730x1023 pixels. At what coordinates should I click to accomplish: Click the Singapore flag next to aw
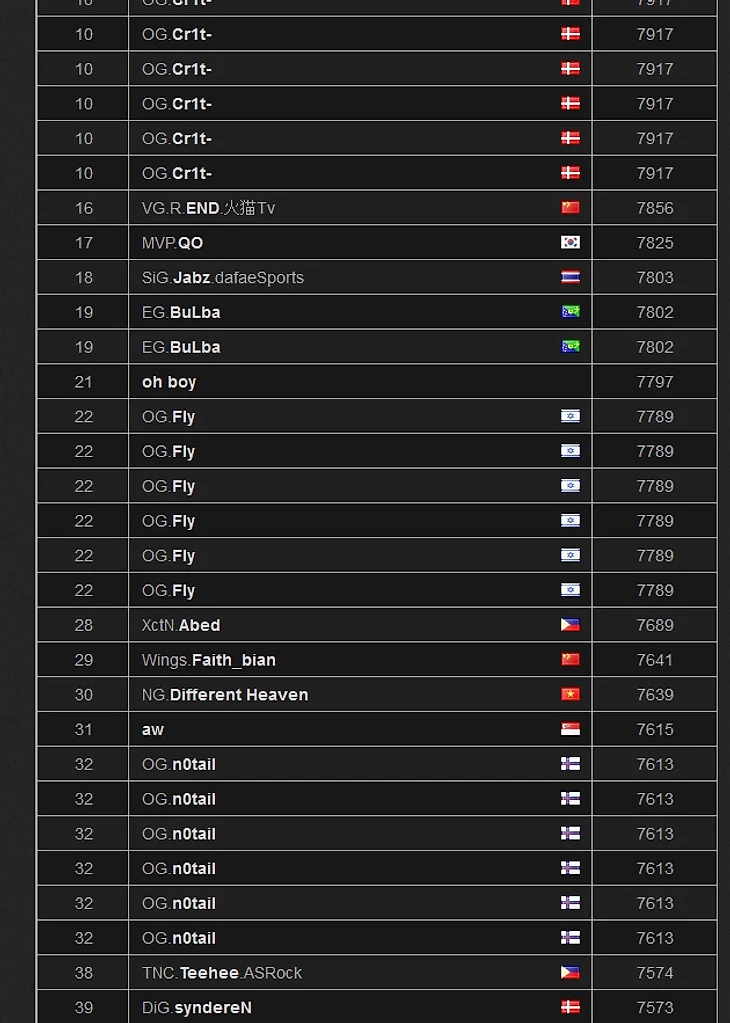570,729
